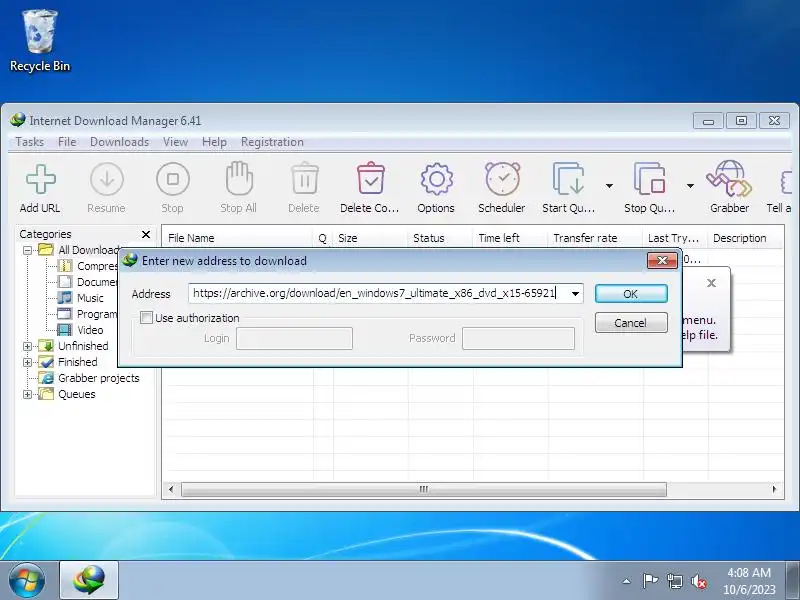Dismiss the tip popup behind the dialog

tap(711, 283)
